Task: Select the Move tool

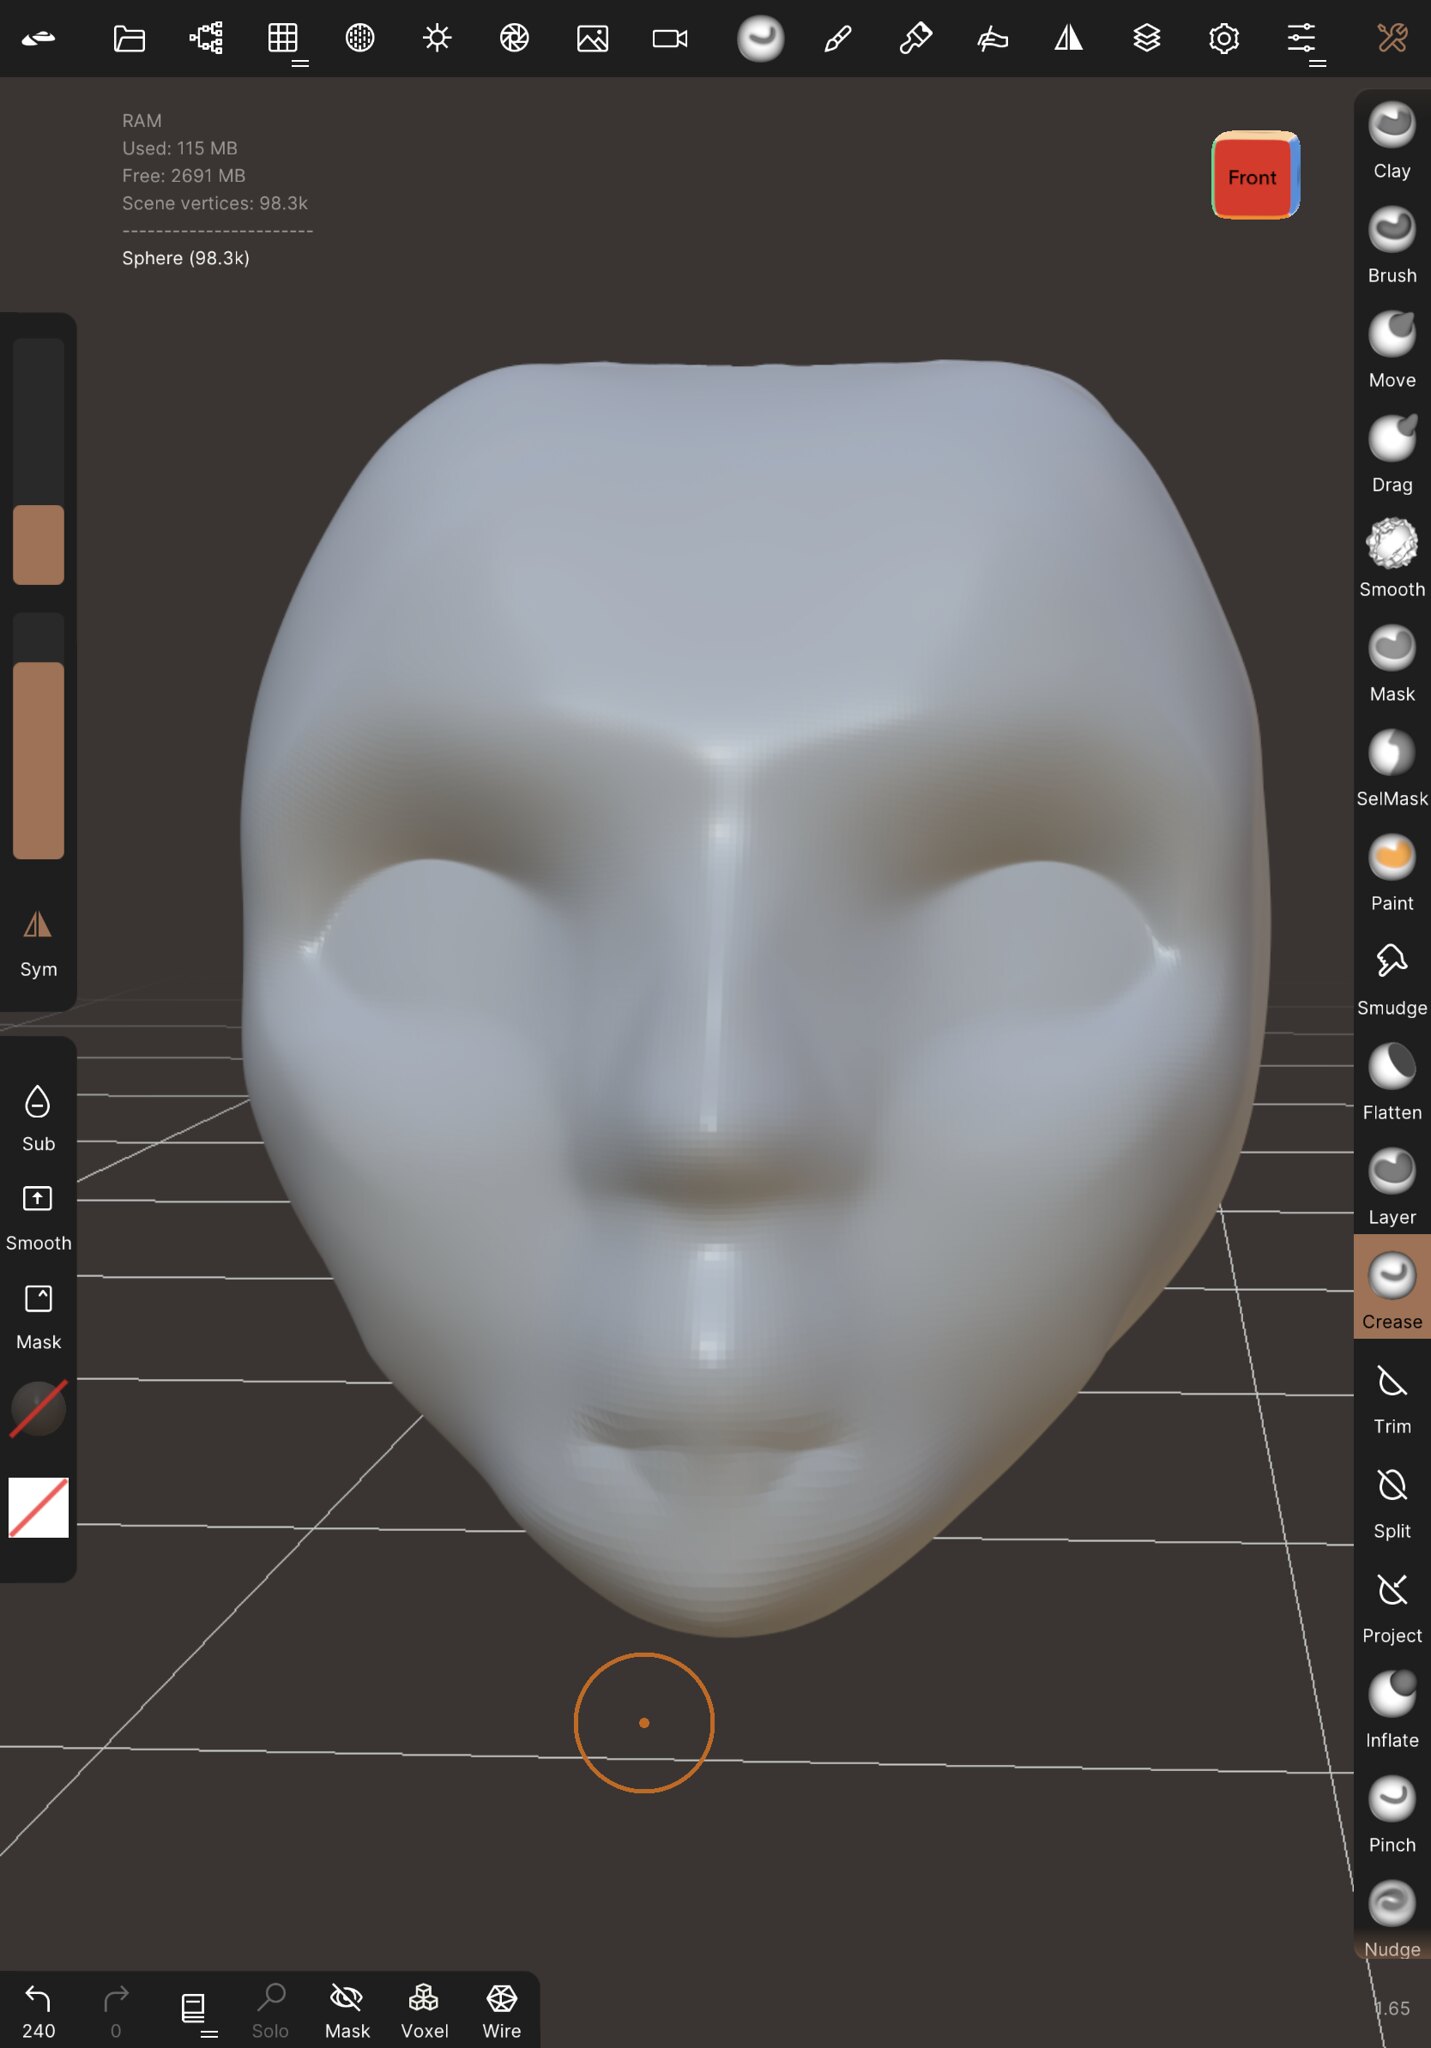Action: [1391, 351]
